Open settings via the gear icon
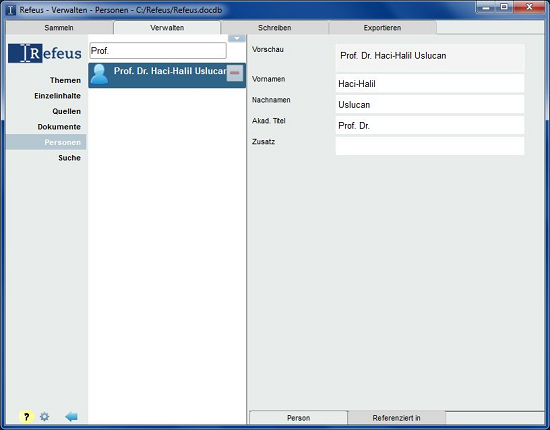The image size is (550, 430). [x=45, y=417]
